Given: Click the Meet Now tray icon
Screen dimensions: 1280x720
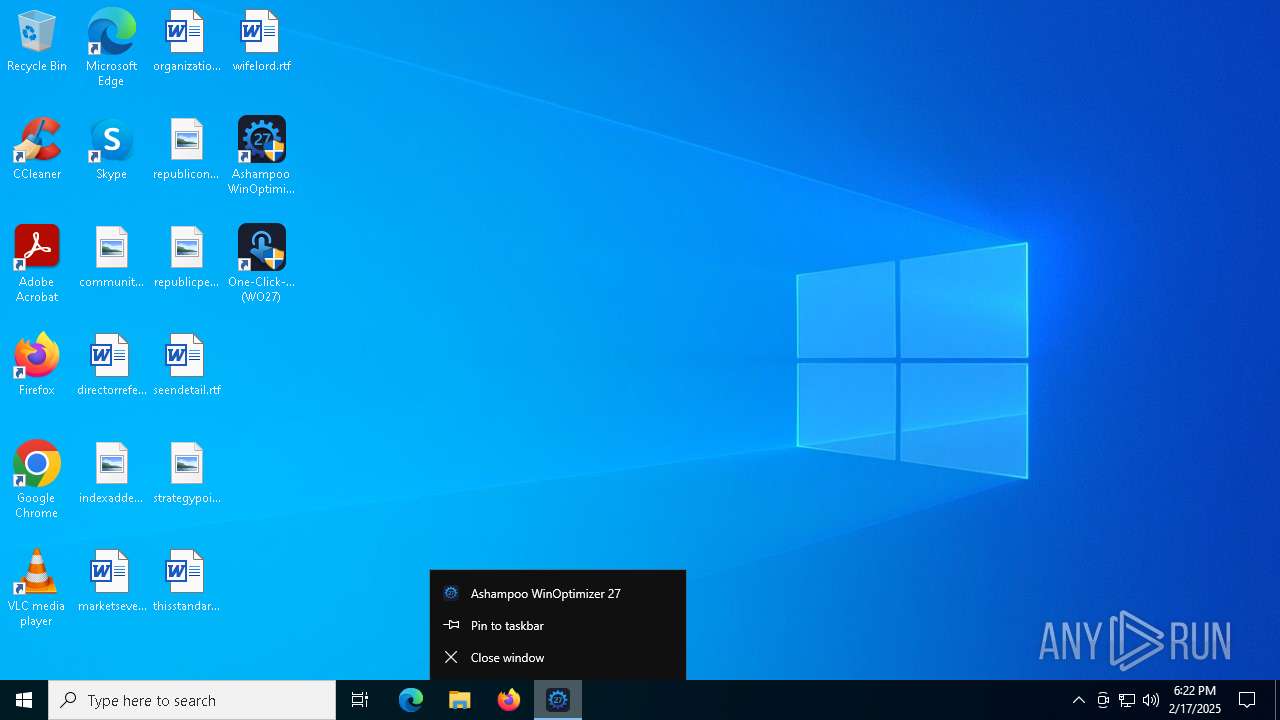Looking at the screenshot, I should point(1103,700).
